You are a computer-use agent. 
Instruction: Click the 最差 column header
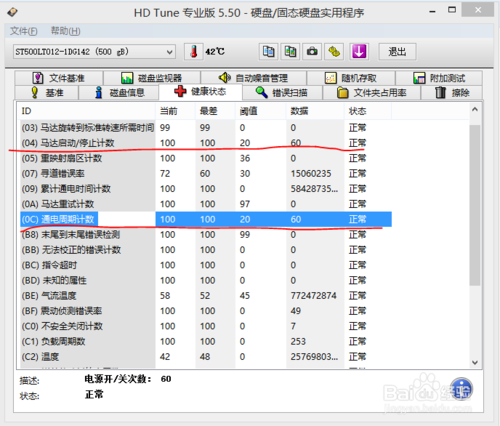215,111
